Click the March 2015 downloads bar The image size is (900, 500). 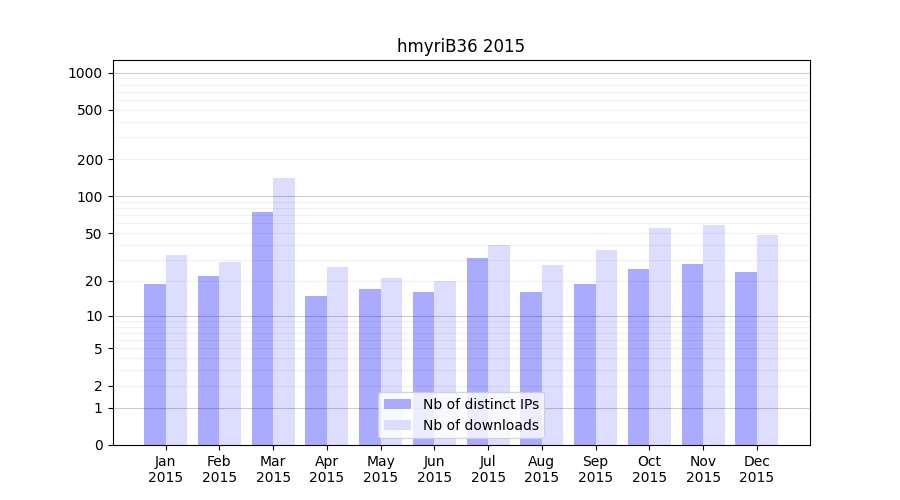(284, 311)
